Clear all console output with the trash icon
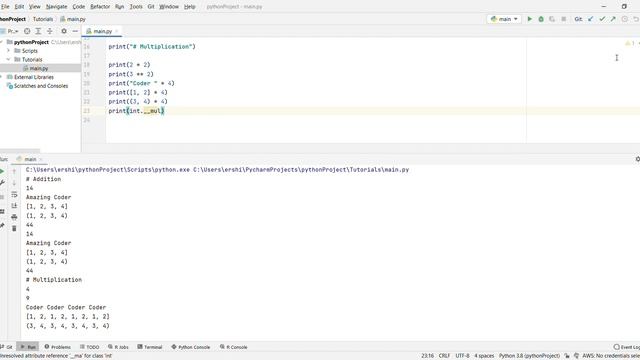This screenshot has width=640, height=360. [14, 228]
